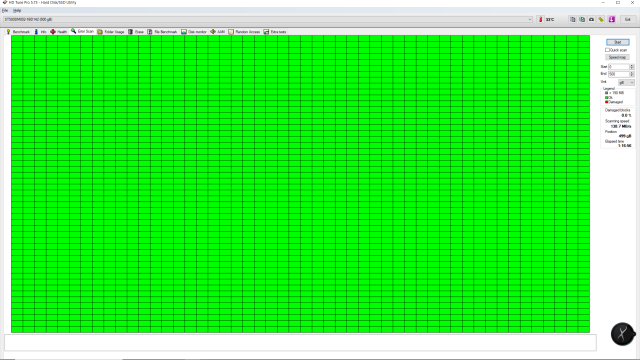Open the Health tab
The width and height of the screenshot is (640, 360).
click(x=58, y=31)
